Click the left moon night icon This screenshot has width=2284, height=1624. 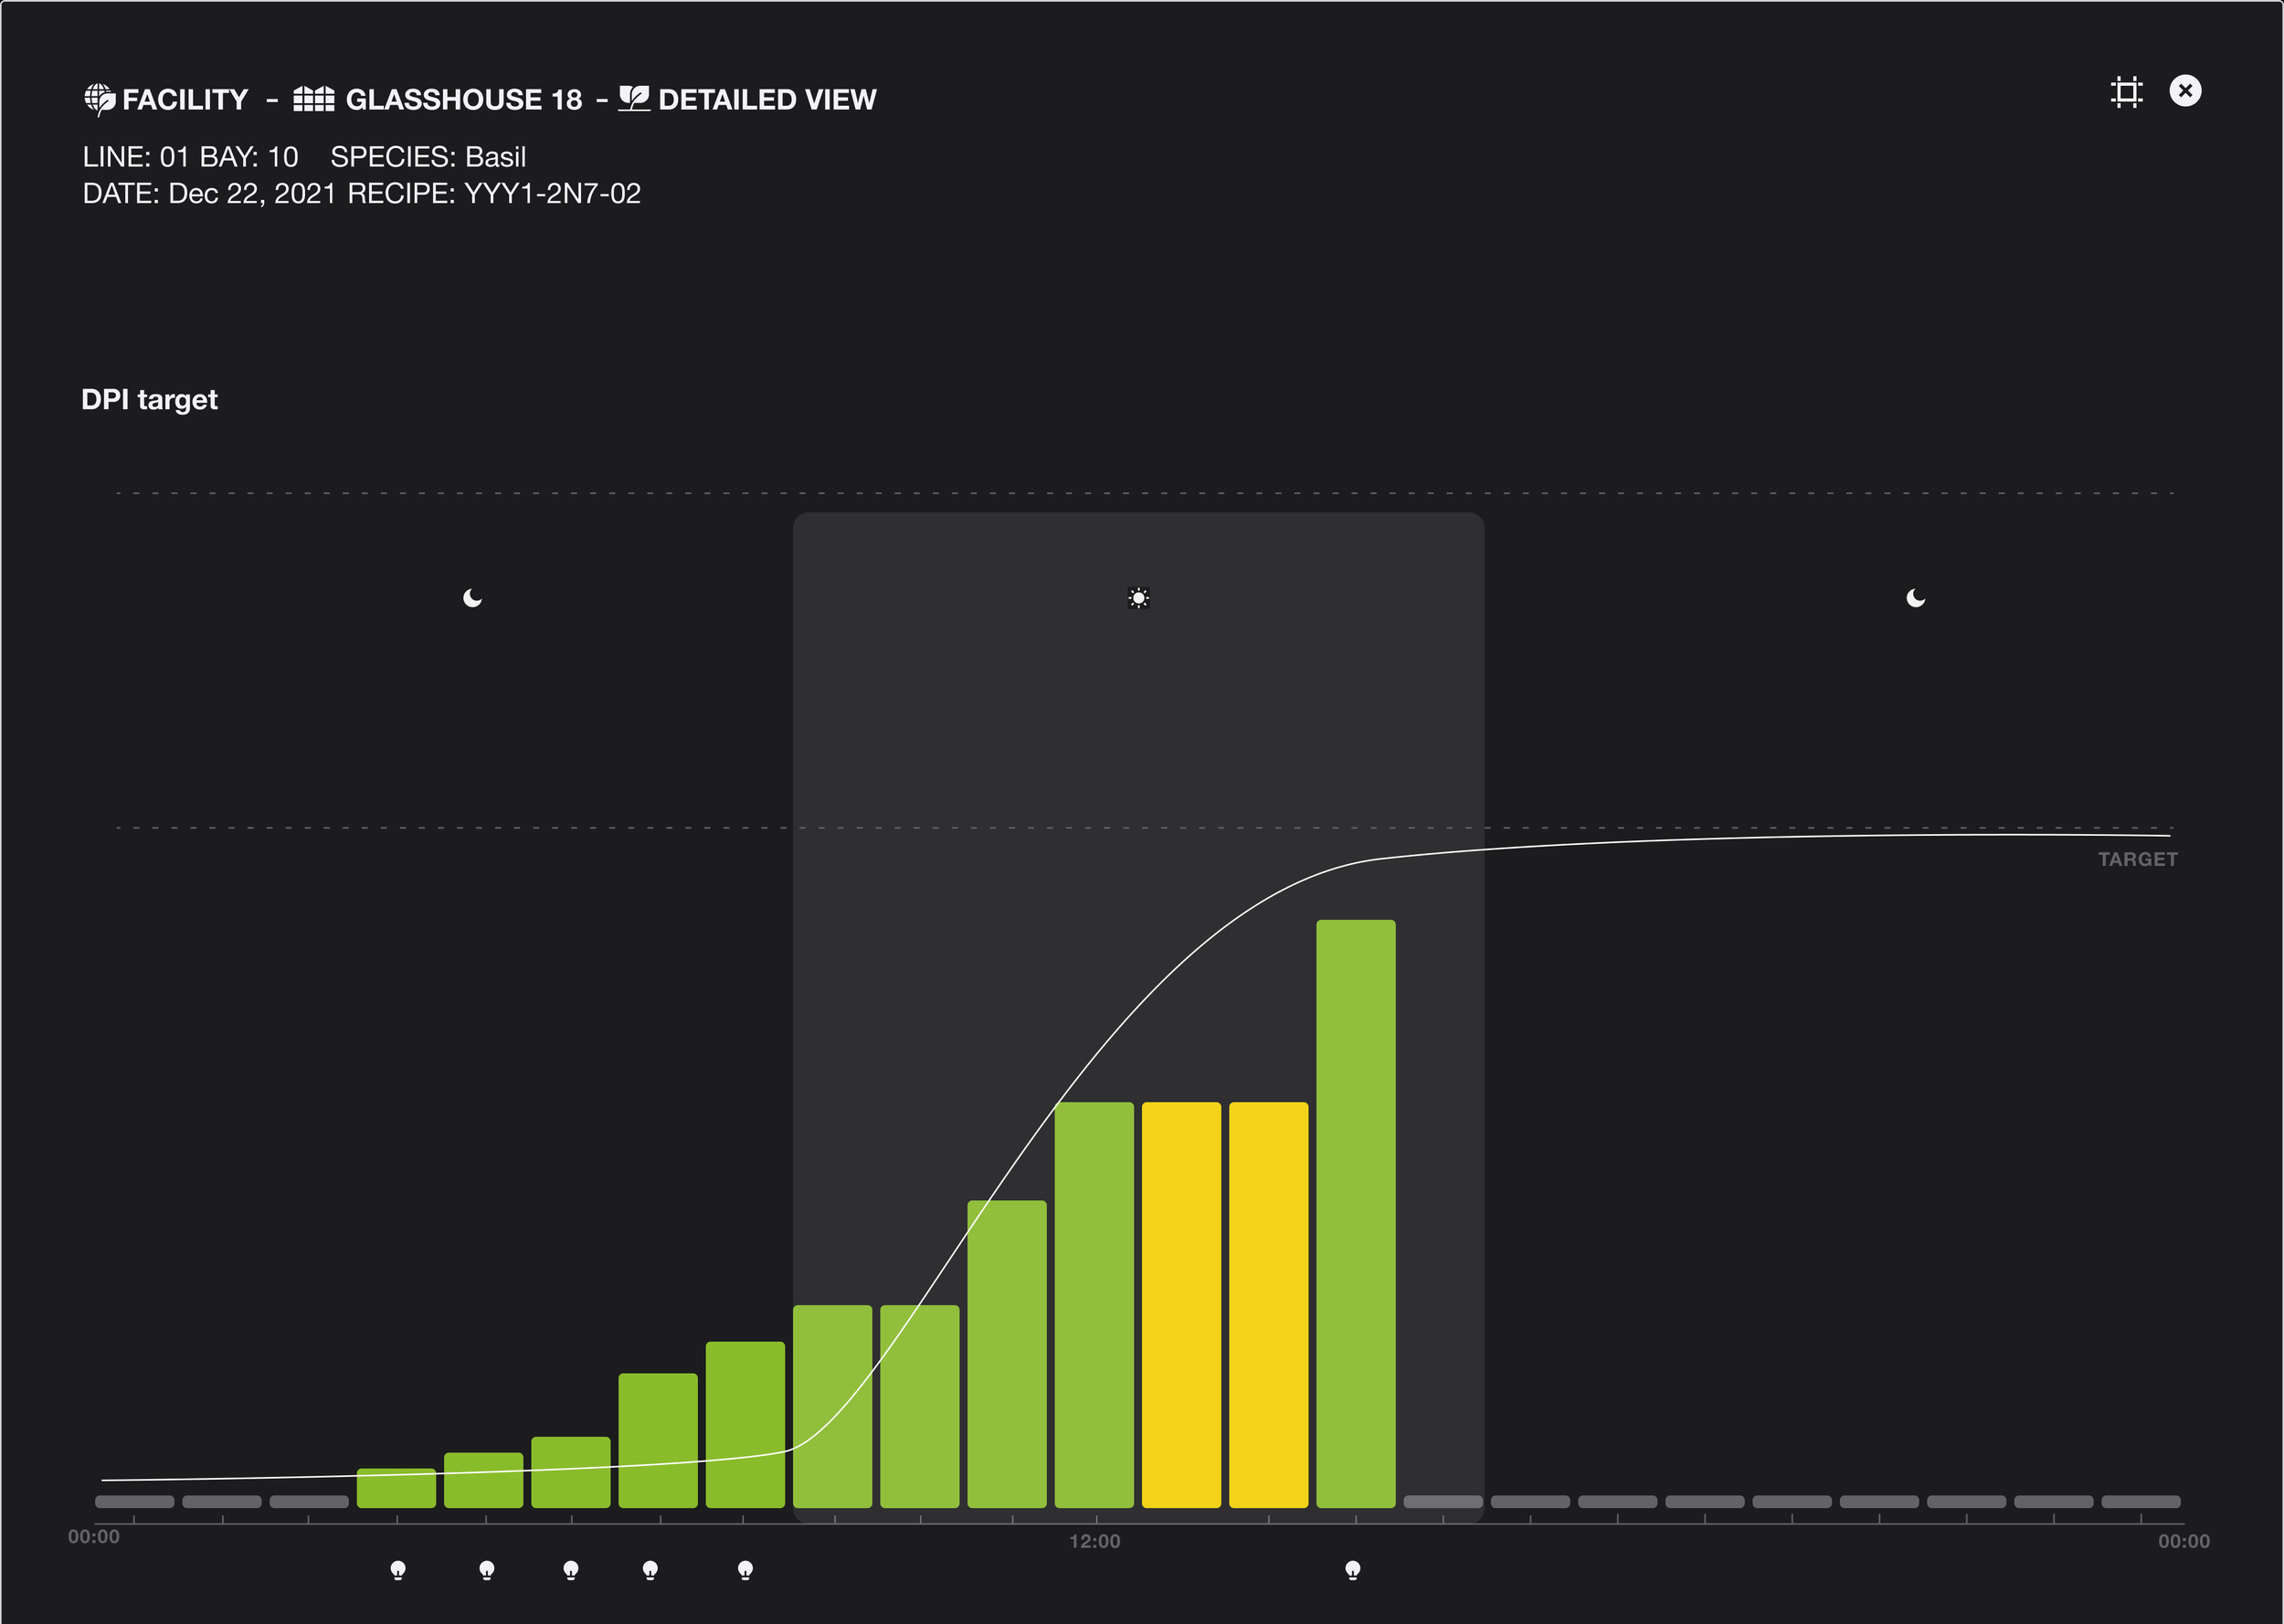click(472, 598)
